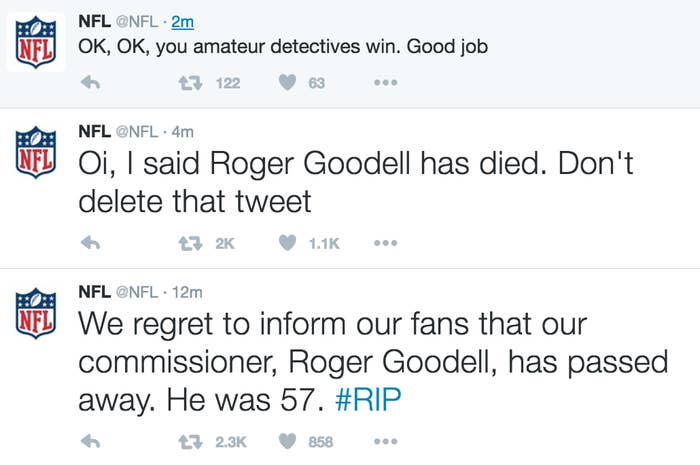
Task: Click the NFL avatar on the 4m tweet
Action: pos(36,152)
